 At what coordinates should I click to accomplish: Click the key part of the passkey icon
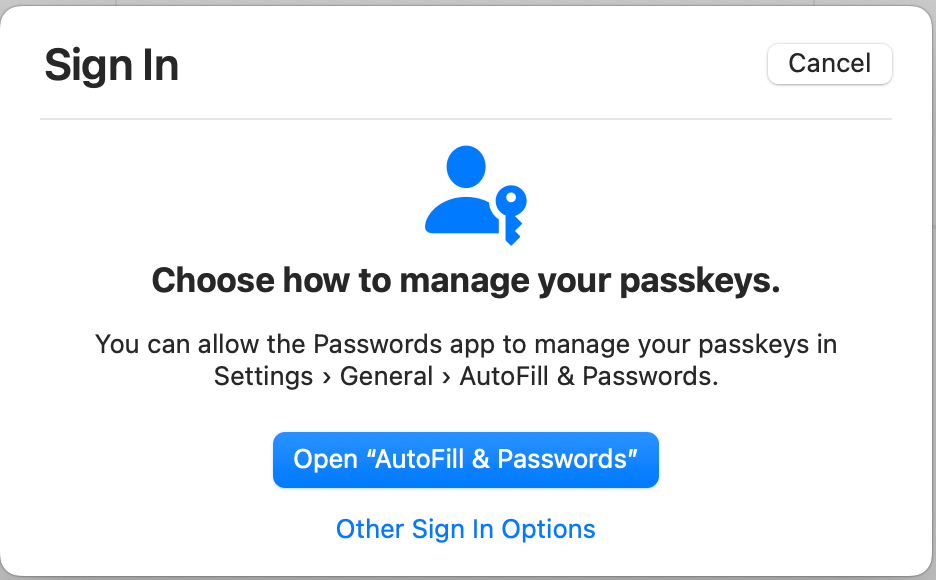[x=511, y=210]
